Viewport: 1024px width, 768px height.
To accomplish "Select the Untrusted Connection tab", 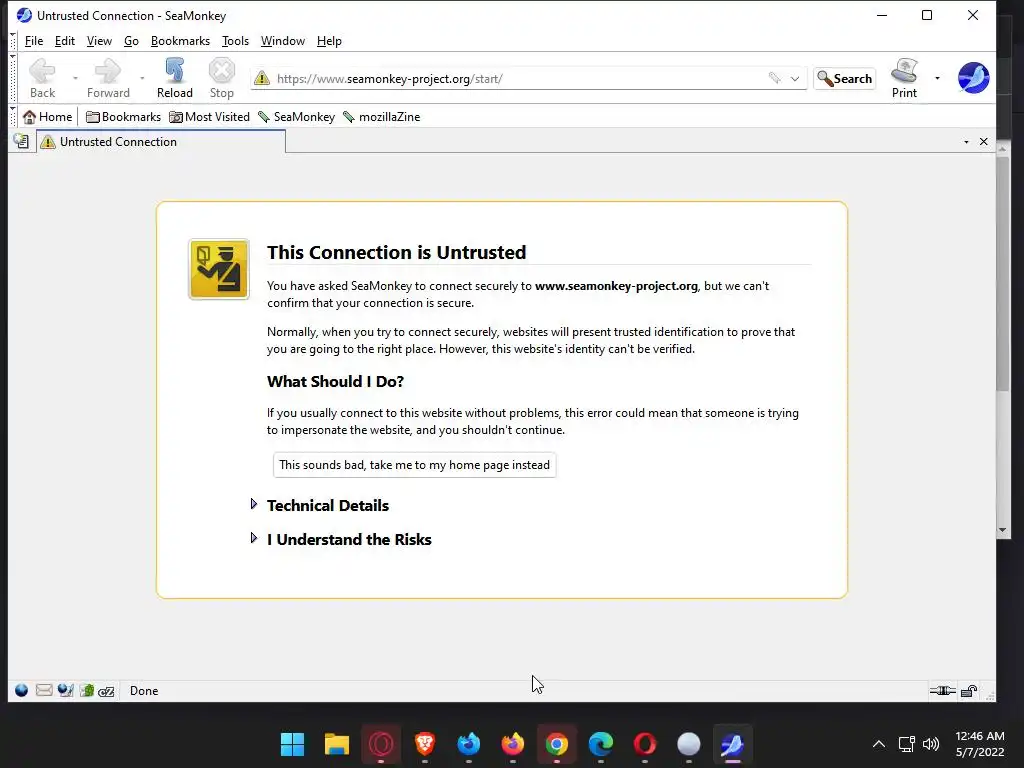I will click(161, 142).
